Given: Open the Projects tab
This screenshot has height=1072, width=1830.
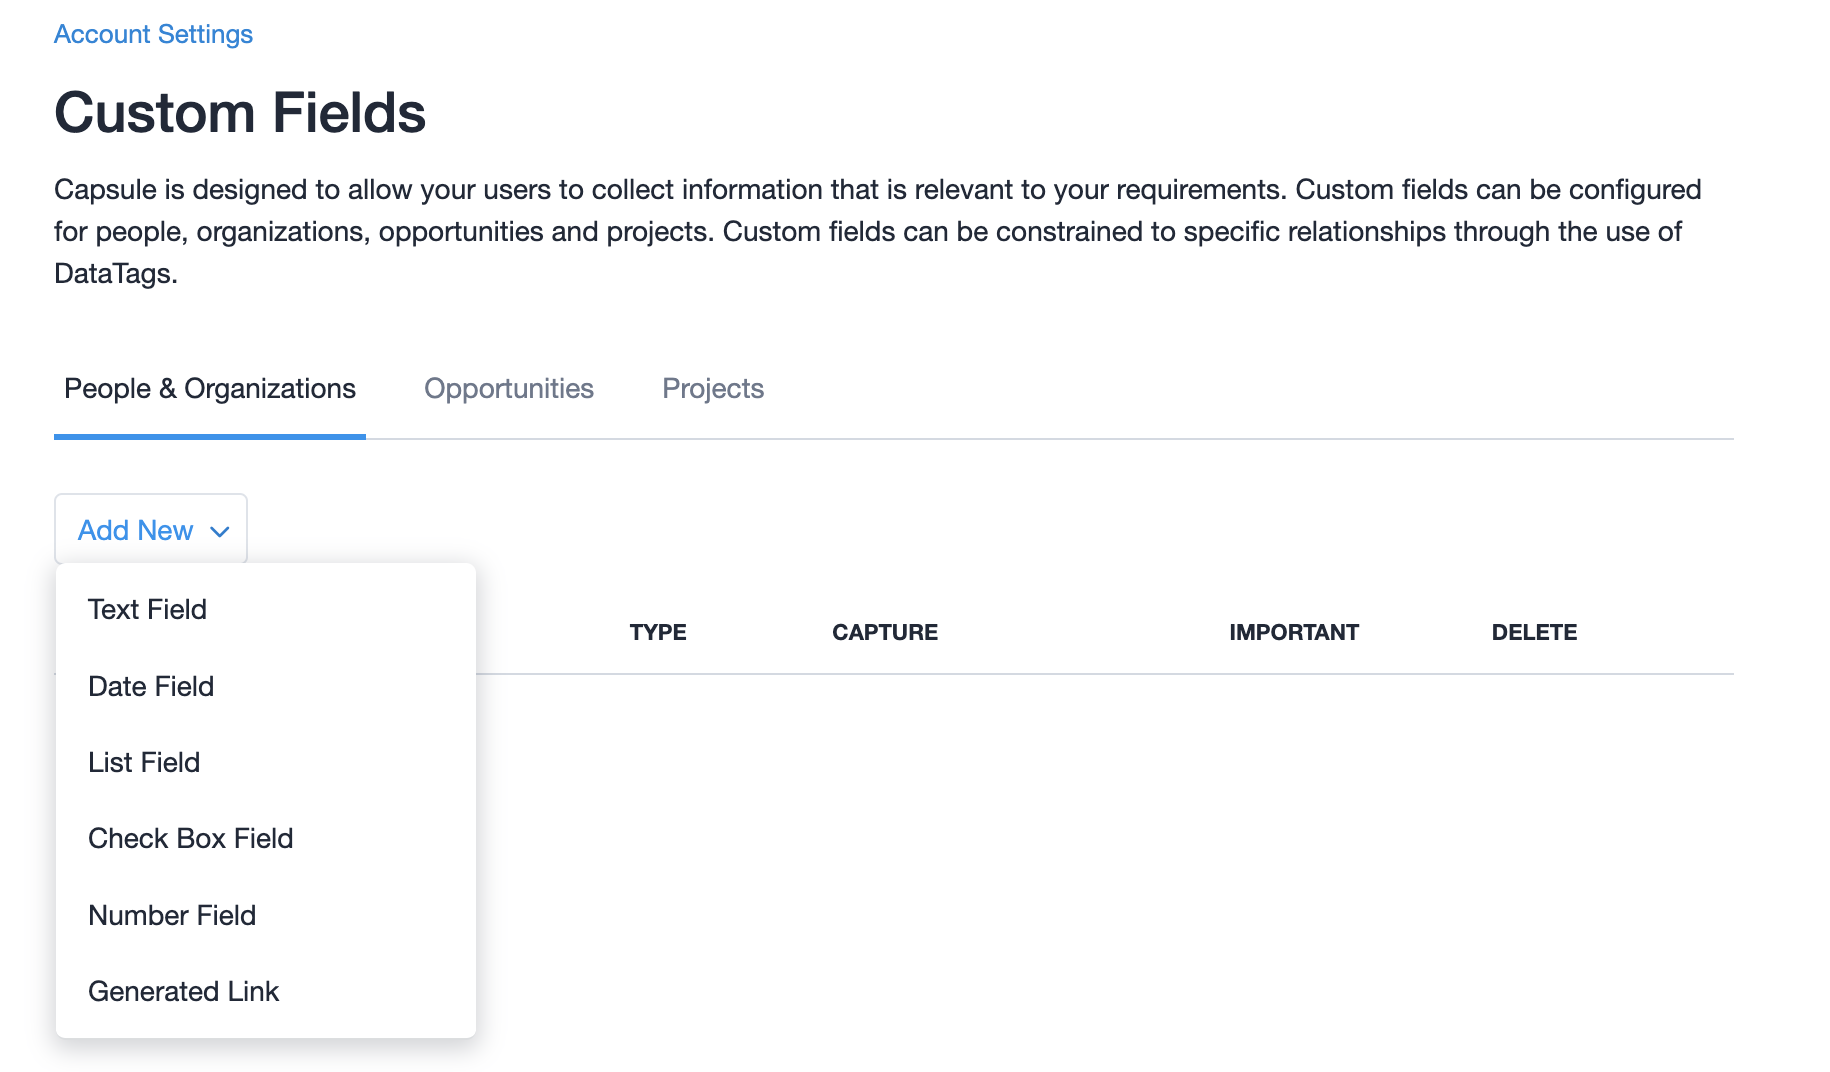Looking at the screenshot, I should pyautogui.click(x=712, y=389).
